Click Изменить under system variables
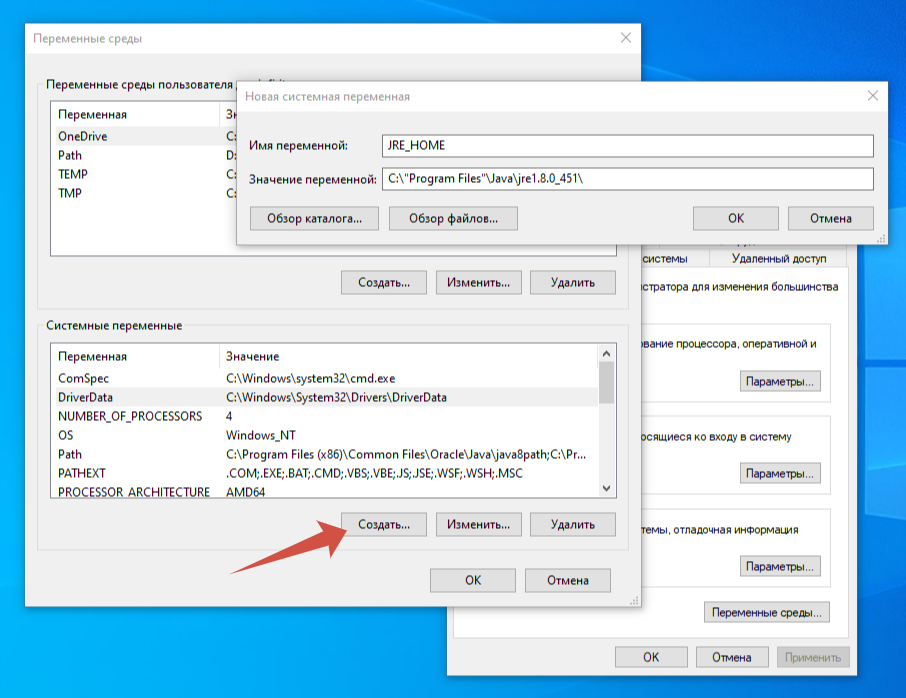The image size is (906, 698). click(478, 525)
